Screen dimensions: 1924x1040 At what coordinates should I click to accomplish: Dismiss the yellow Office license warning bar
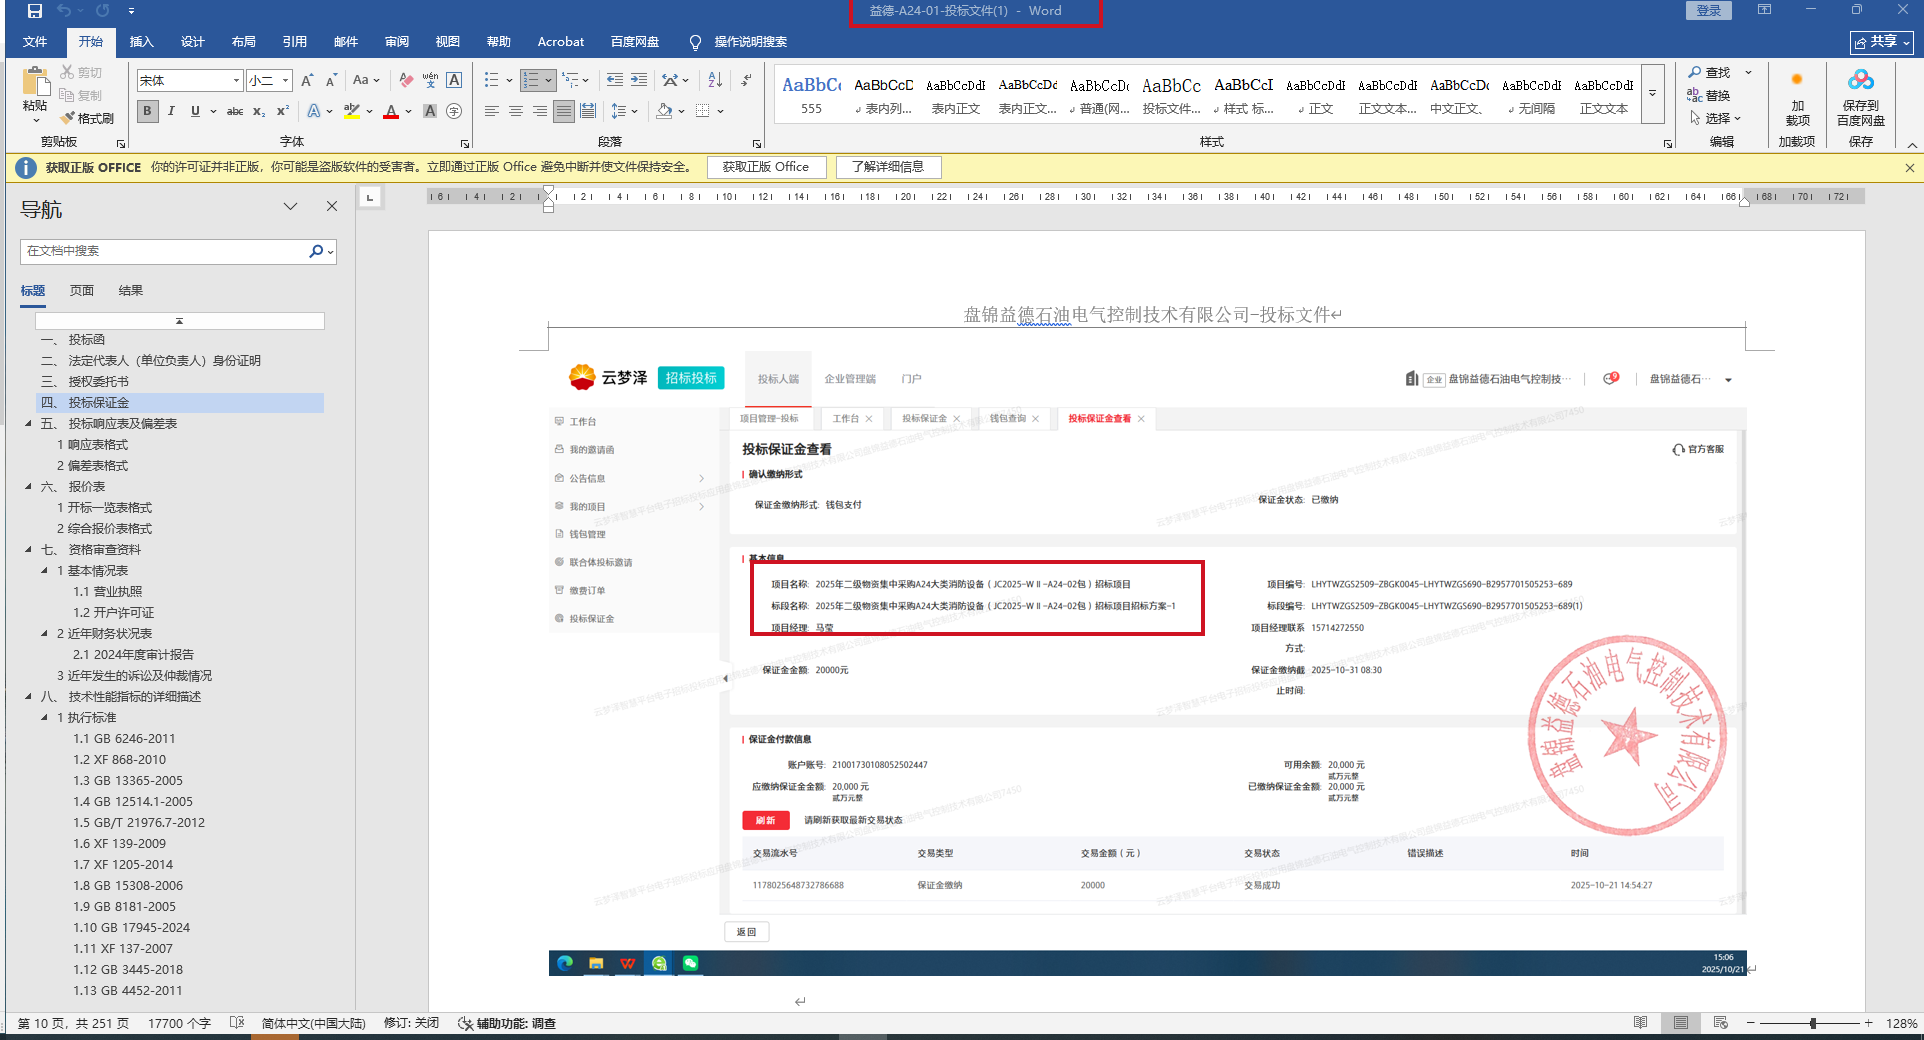pos(1909,167)
